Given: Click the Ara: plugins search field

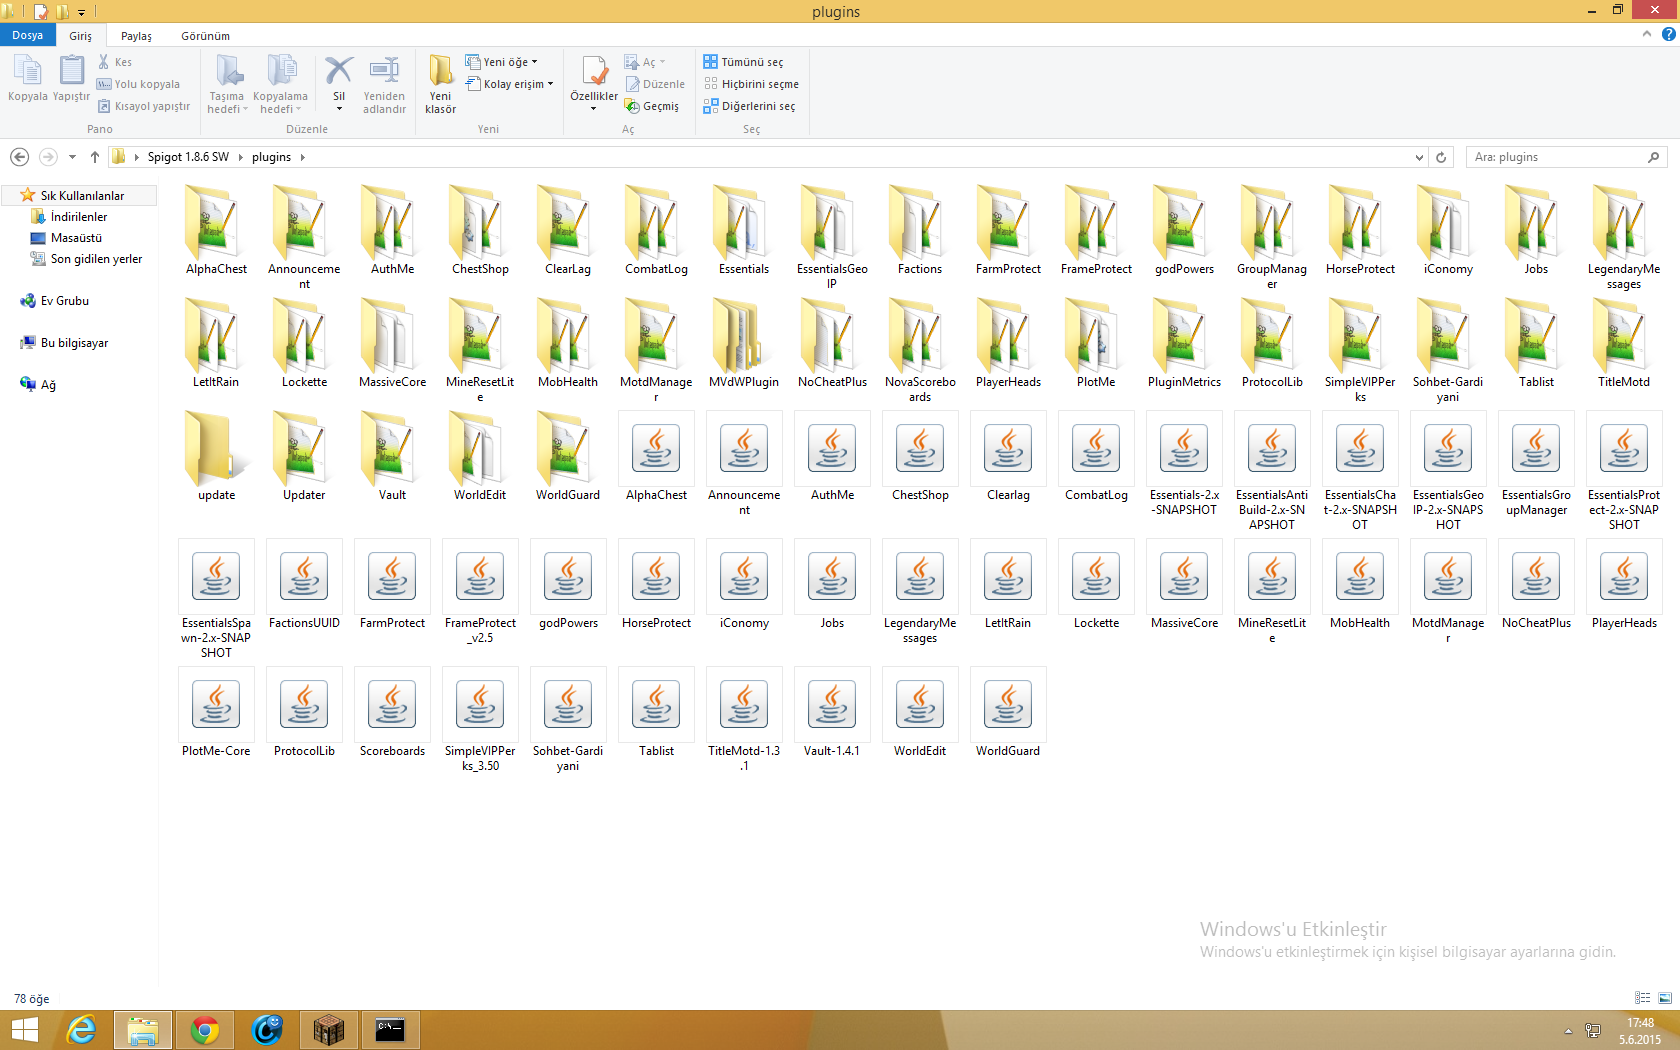Looking at the screenshot, I should 1567,157.
